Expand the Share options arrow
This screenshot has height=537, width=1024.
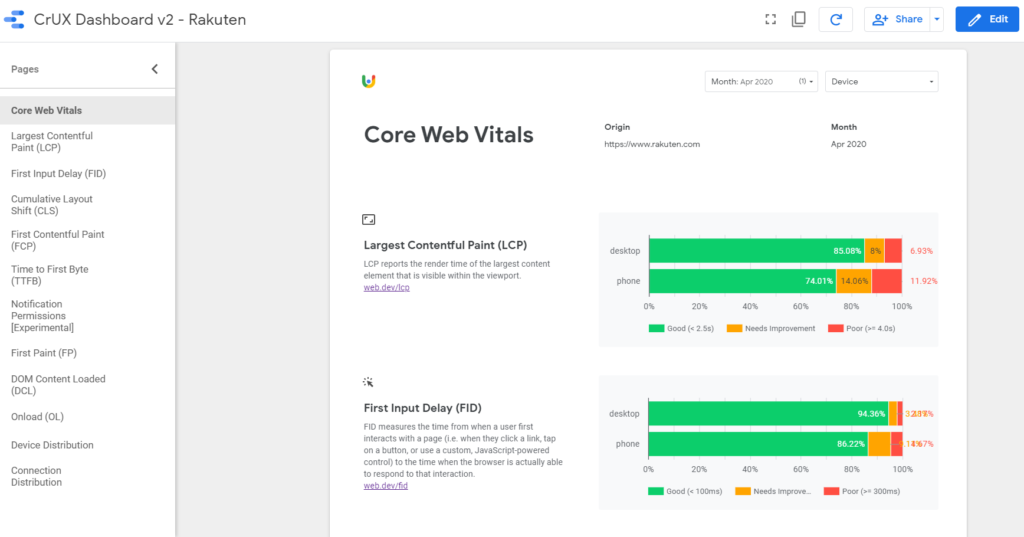pos(936,20)
